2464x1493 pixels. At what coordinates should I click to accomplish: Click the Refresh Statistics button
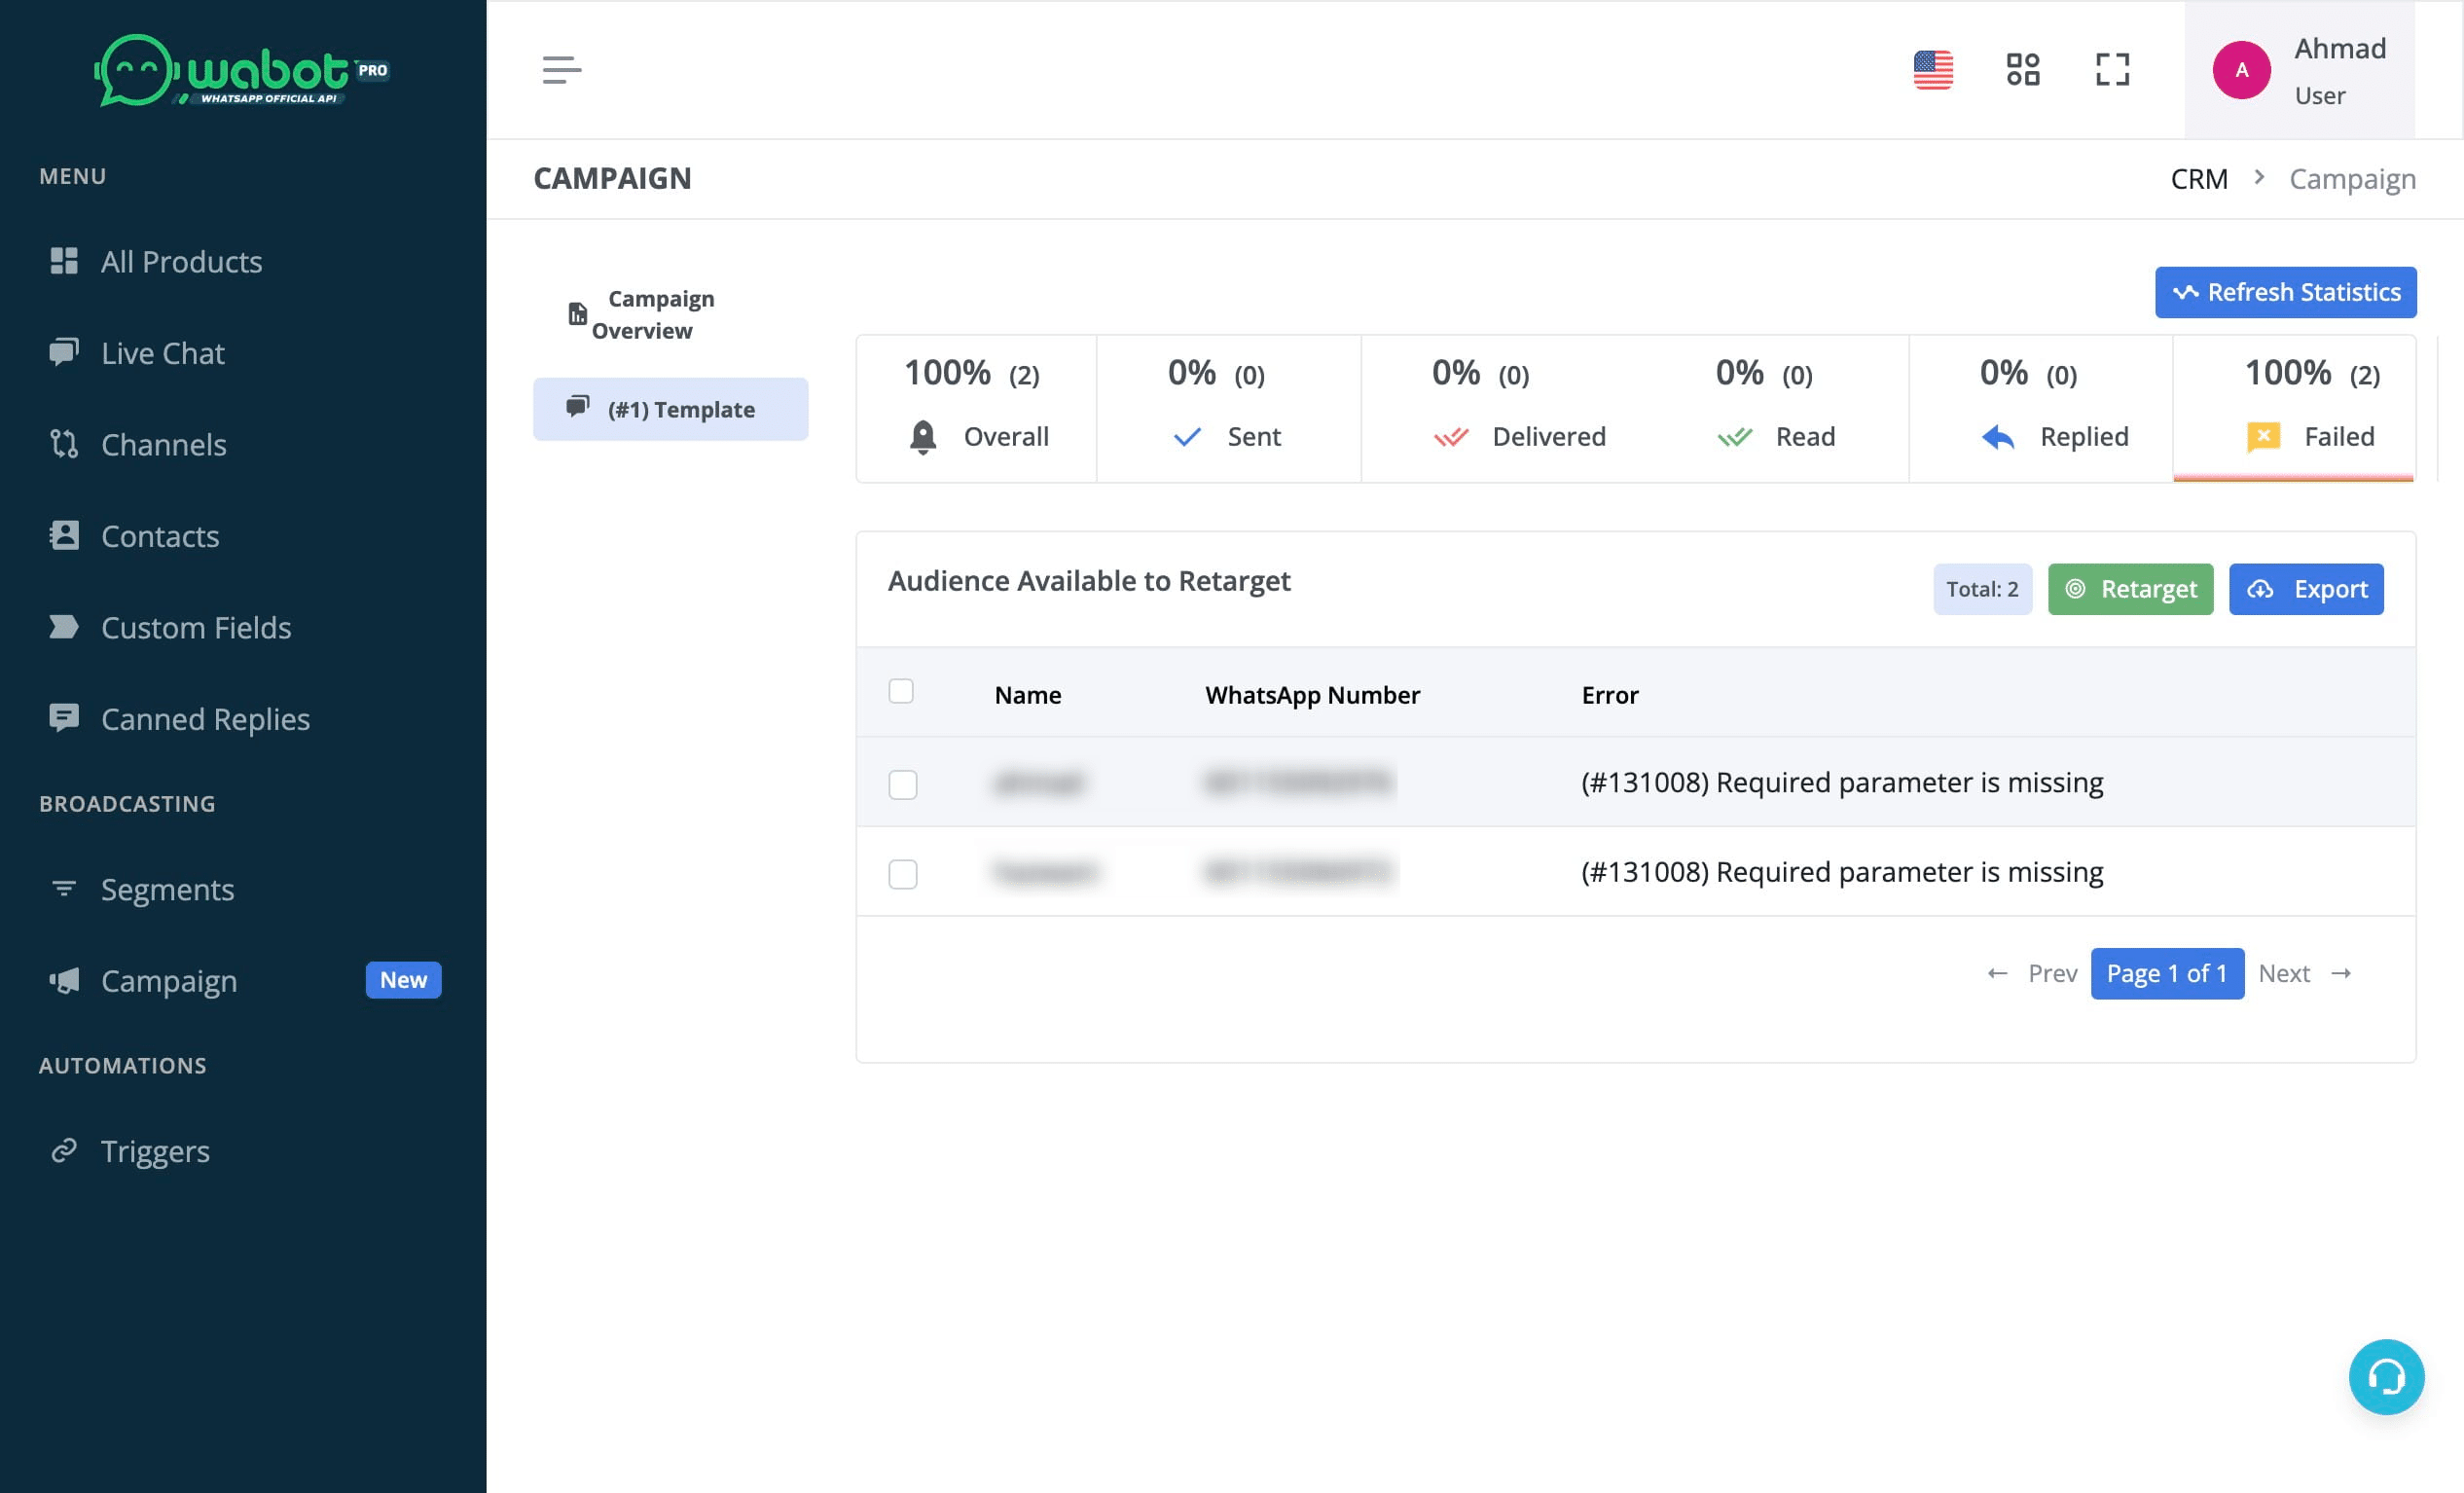[x=2288, y=292]
